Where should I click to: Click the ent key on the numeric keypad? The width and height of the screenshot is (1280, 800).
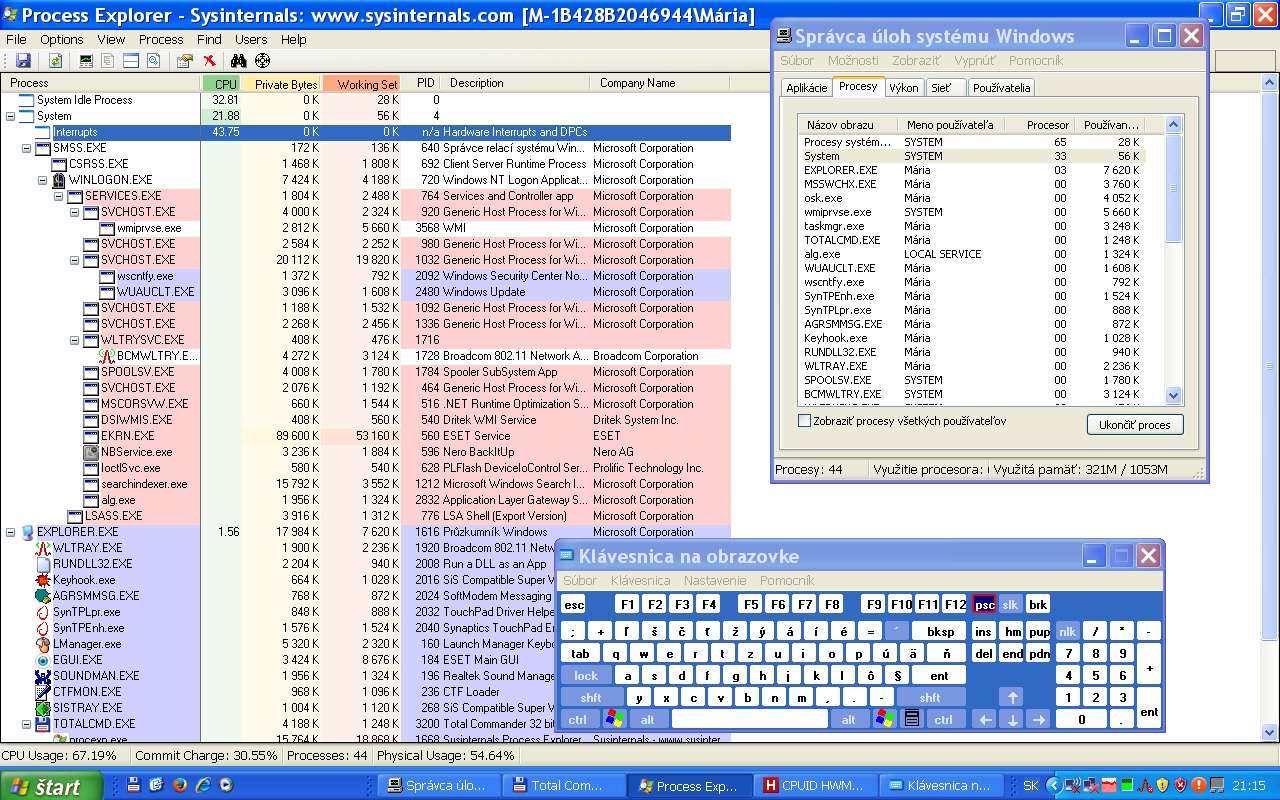pos(1149,708)
